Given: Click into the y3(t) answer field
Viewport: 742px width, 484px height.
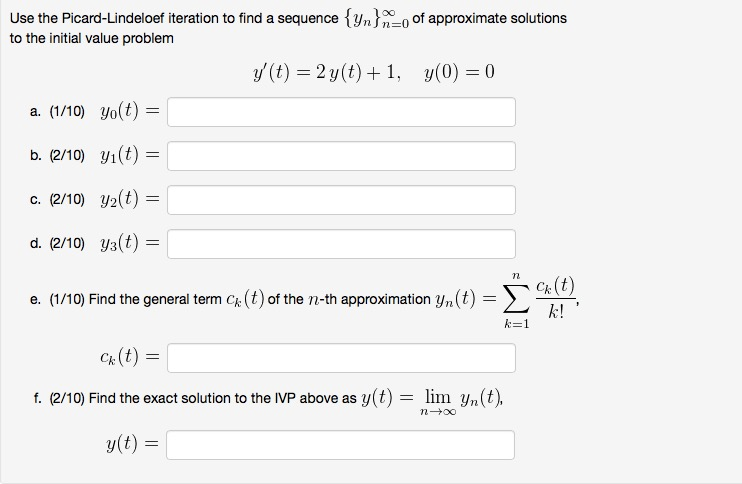Looking at the screenshot, I should 341,244.
